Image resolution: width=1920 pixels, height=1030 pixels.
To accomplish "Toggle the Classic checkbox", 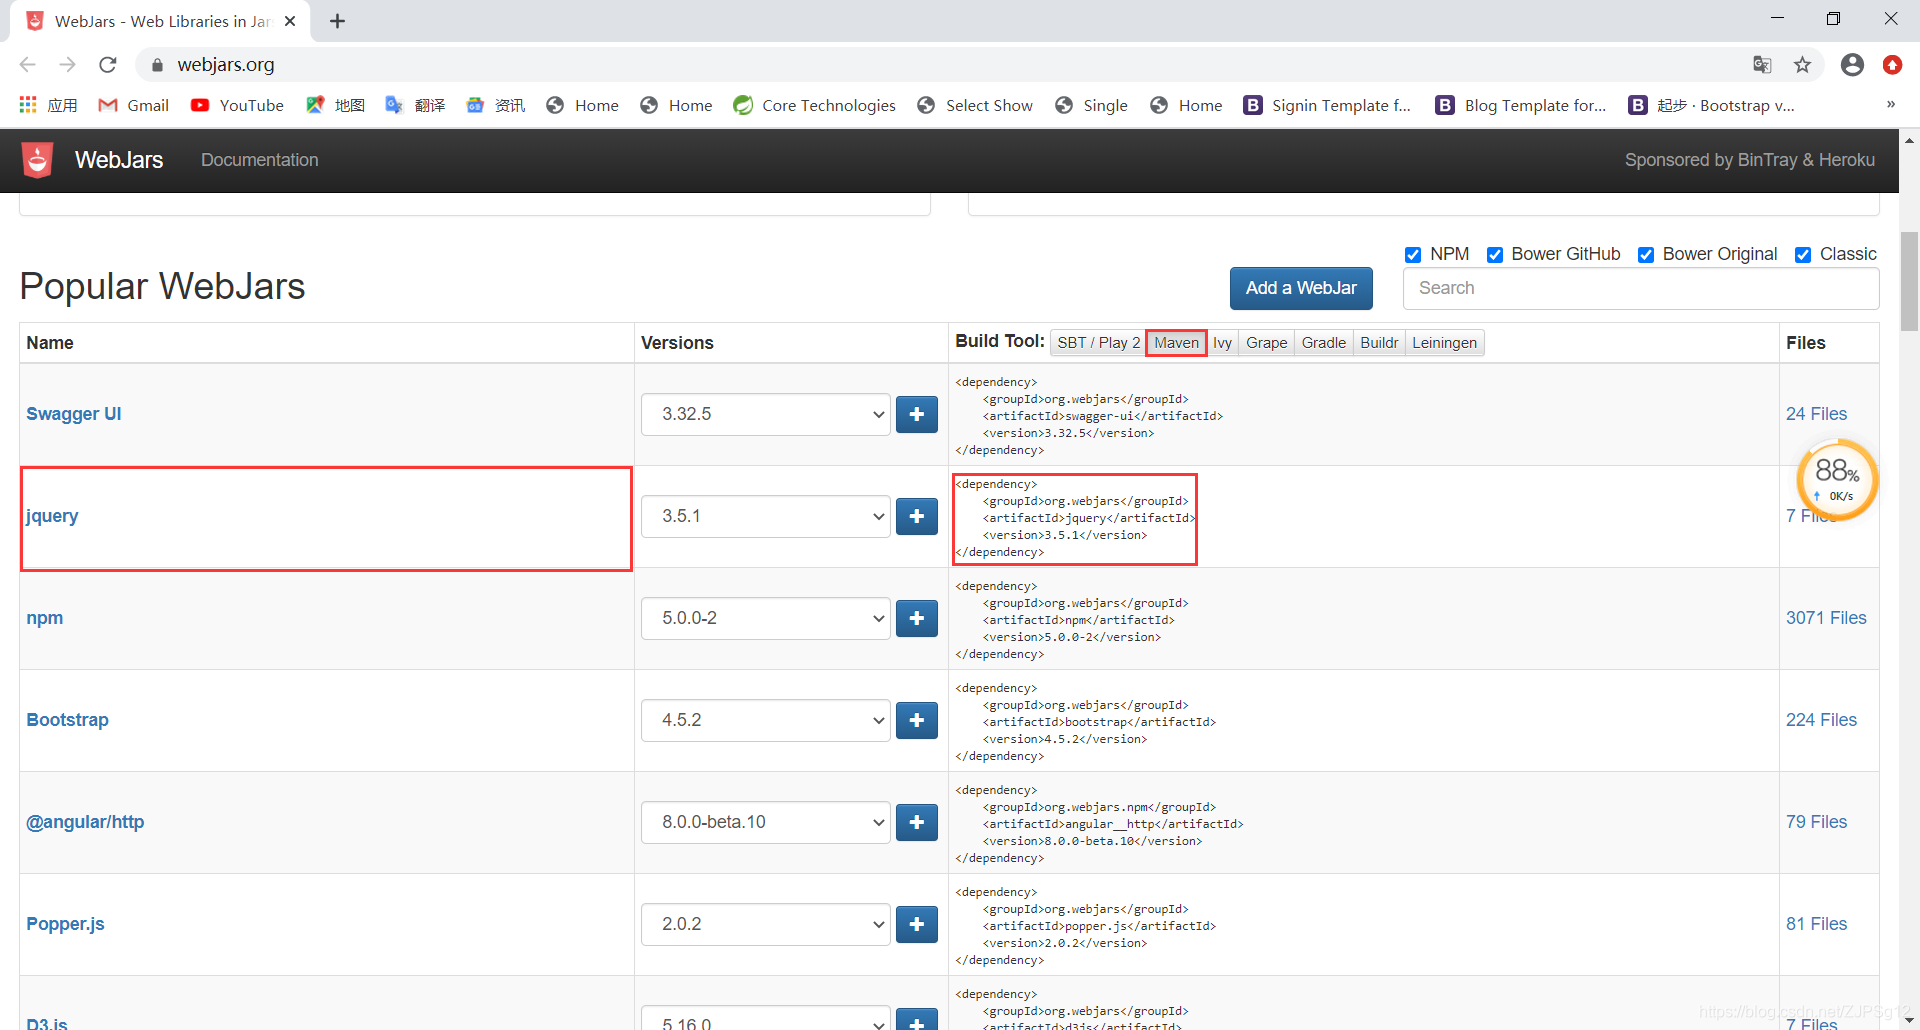I will click(x=1803, y=255).
